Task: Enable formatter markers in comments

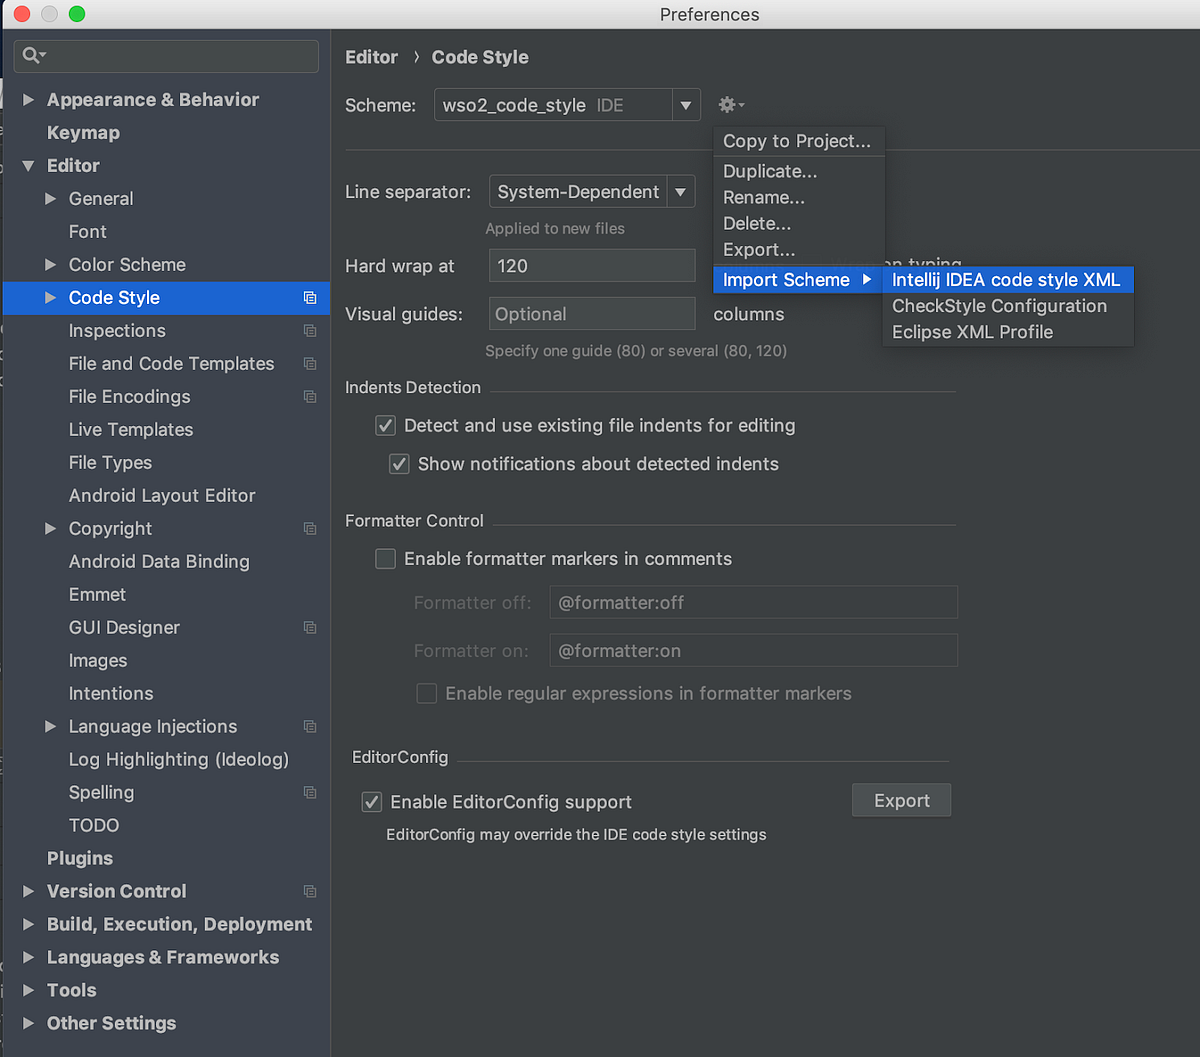Action: point(385,558)
